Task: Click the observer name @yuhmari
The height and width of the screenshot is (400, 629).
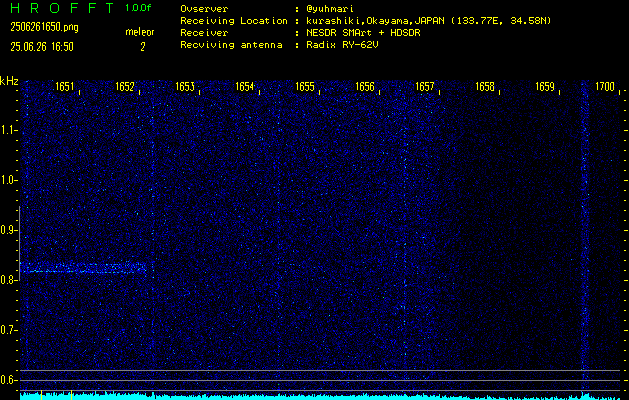Action: point(329,9)
